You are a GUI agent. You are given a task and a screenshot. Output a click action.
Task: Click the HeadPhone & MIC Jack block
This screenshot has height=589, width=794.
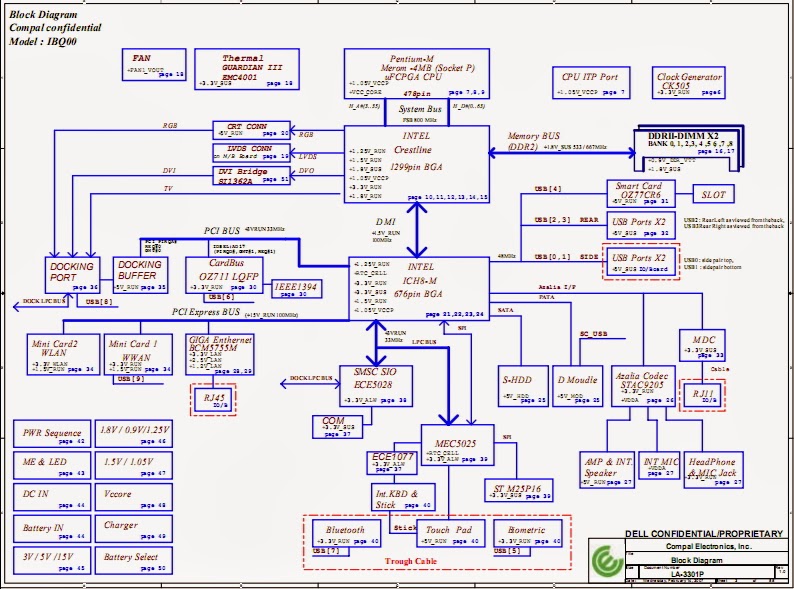pos(713,470)
